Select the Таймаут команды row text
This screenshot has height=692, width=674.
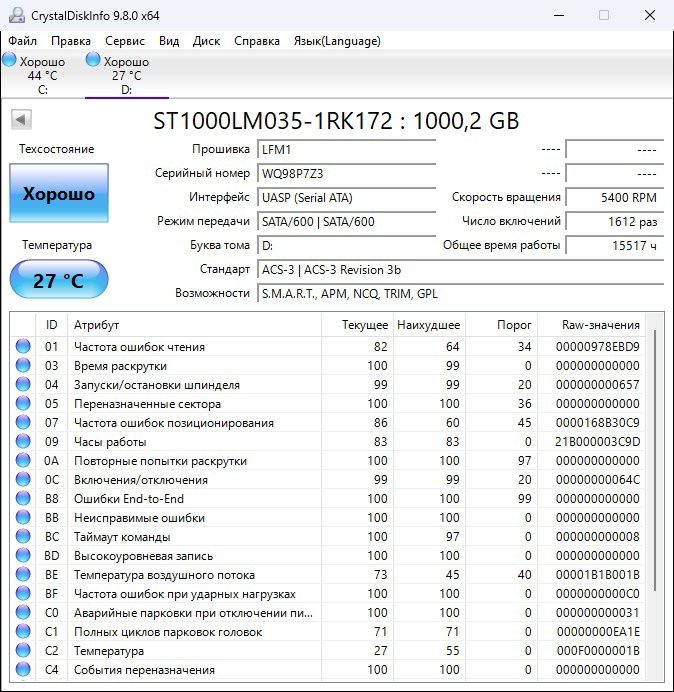pos(122,537)
